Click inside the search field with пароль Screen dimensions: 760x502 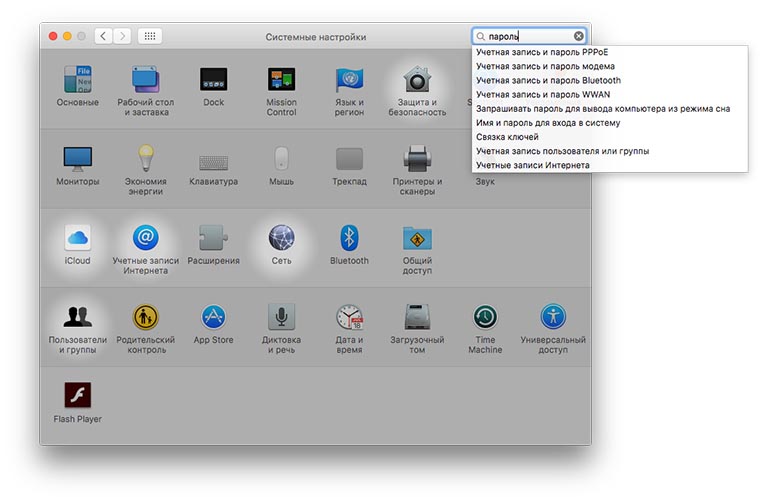point(529,36)
